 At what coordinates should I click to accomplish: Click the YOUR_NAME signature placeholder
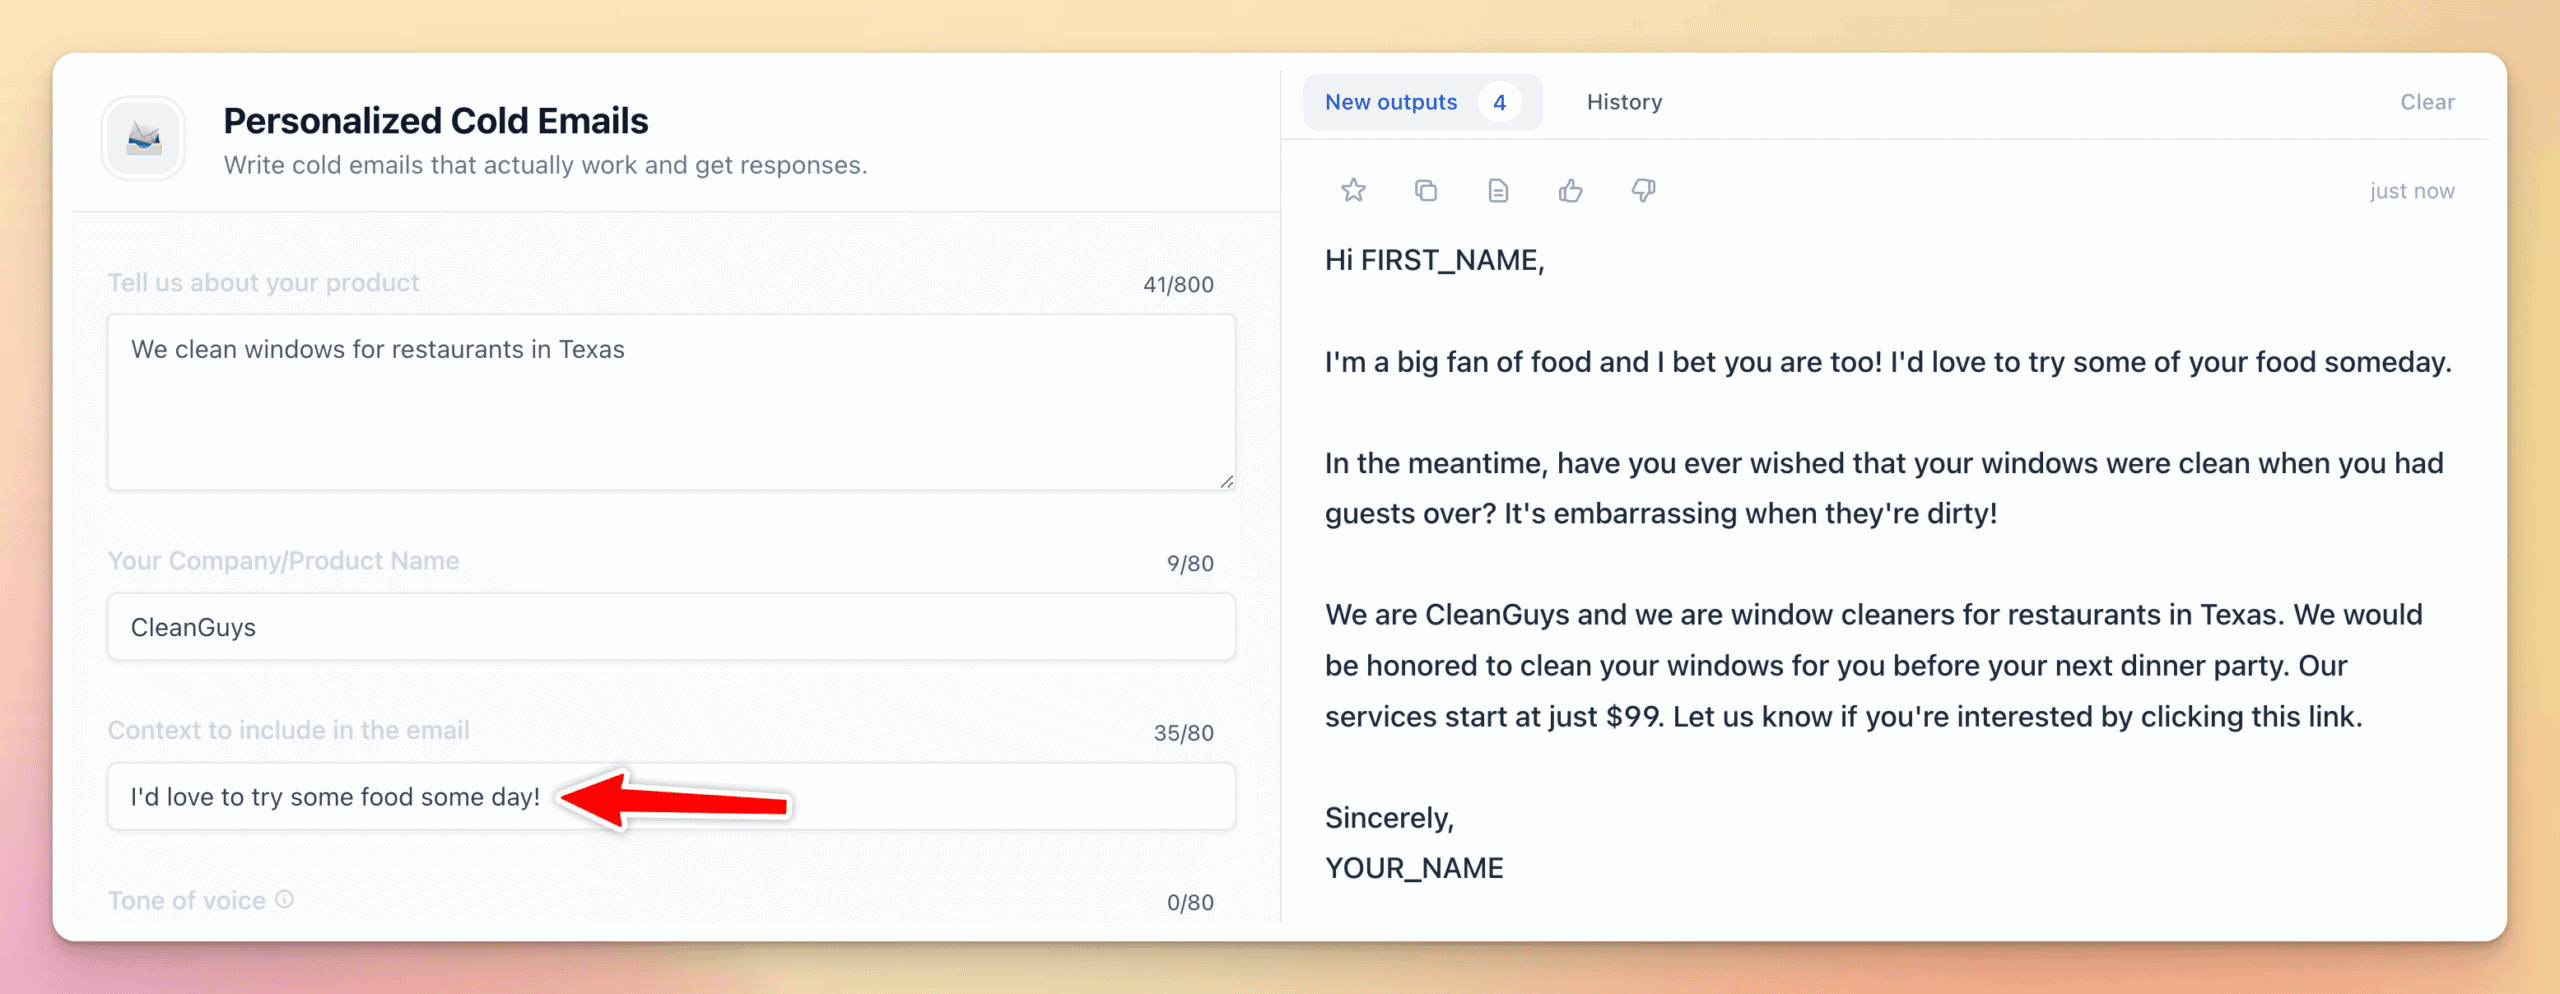click(1414, 868)
